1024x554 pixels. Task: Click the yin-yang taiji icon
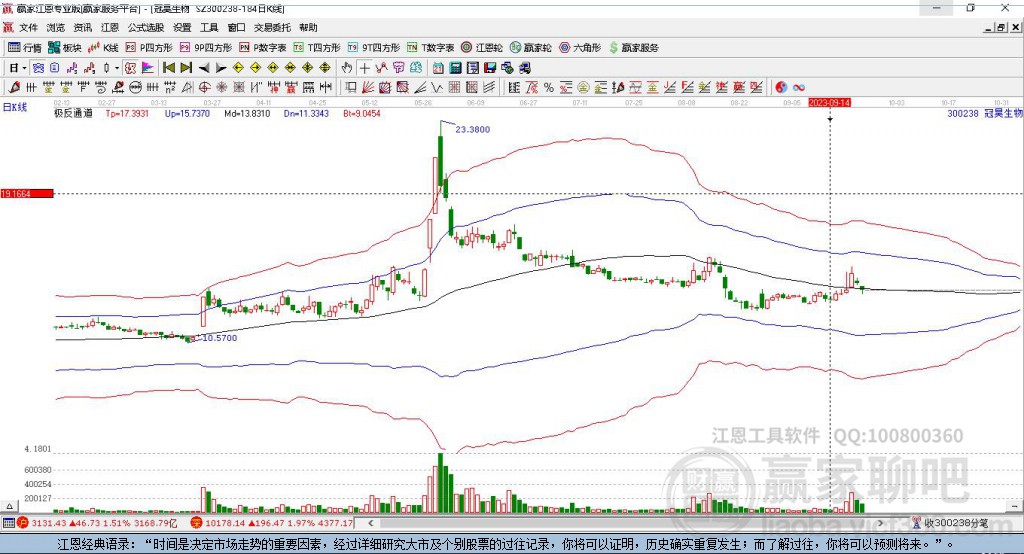781,87
